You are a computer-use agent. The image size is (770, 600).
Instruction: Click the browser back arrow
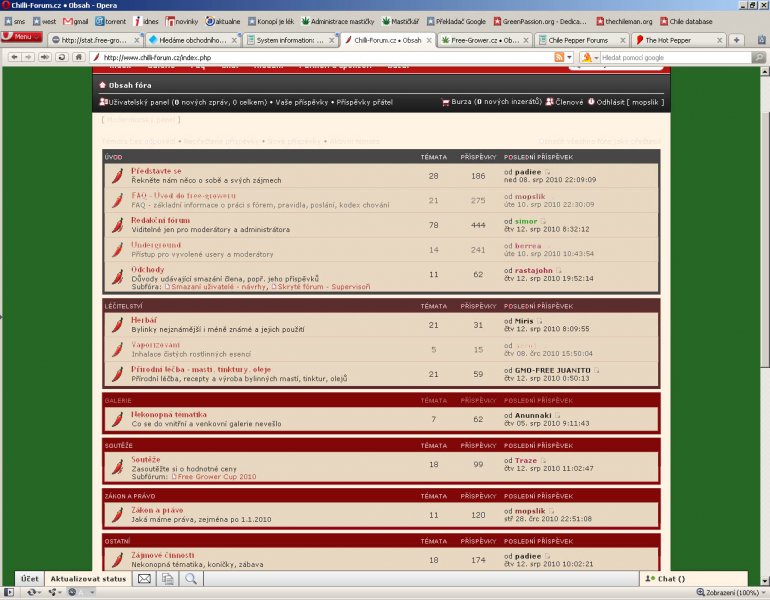point(13,58)
